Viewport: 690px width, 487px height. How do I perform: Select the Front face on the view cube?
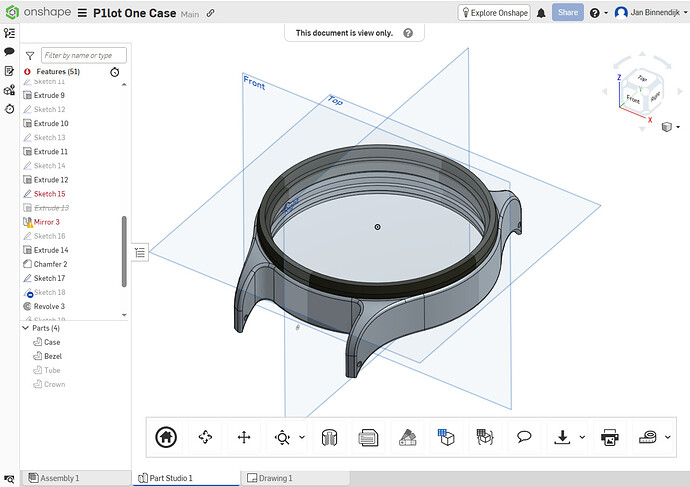(633, 99)
